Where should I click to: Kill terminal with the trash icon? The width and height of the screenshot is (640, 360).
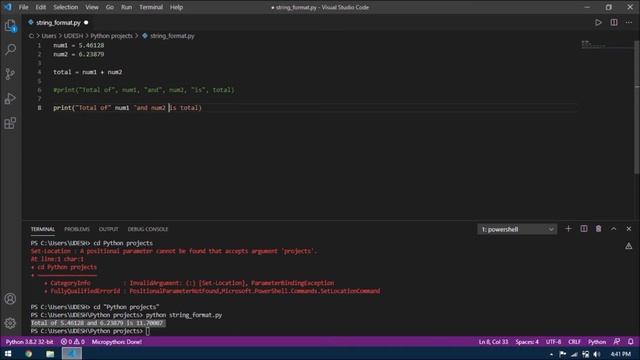click(598, 229)
